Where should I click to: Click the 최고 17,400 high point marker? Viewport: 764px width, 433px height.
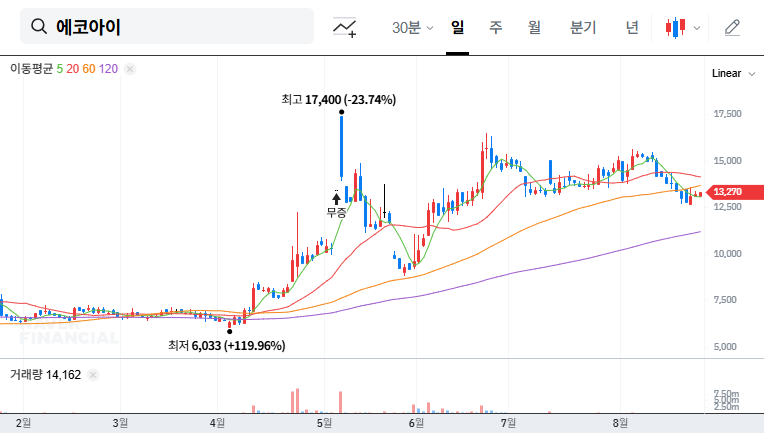pos(342,112)
